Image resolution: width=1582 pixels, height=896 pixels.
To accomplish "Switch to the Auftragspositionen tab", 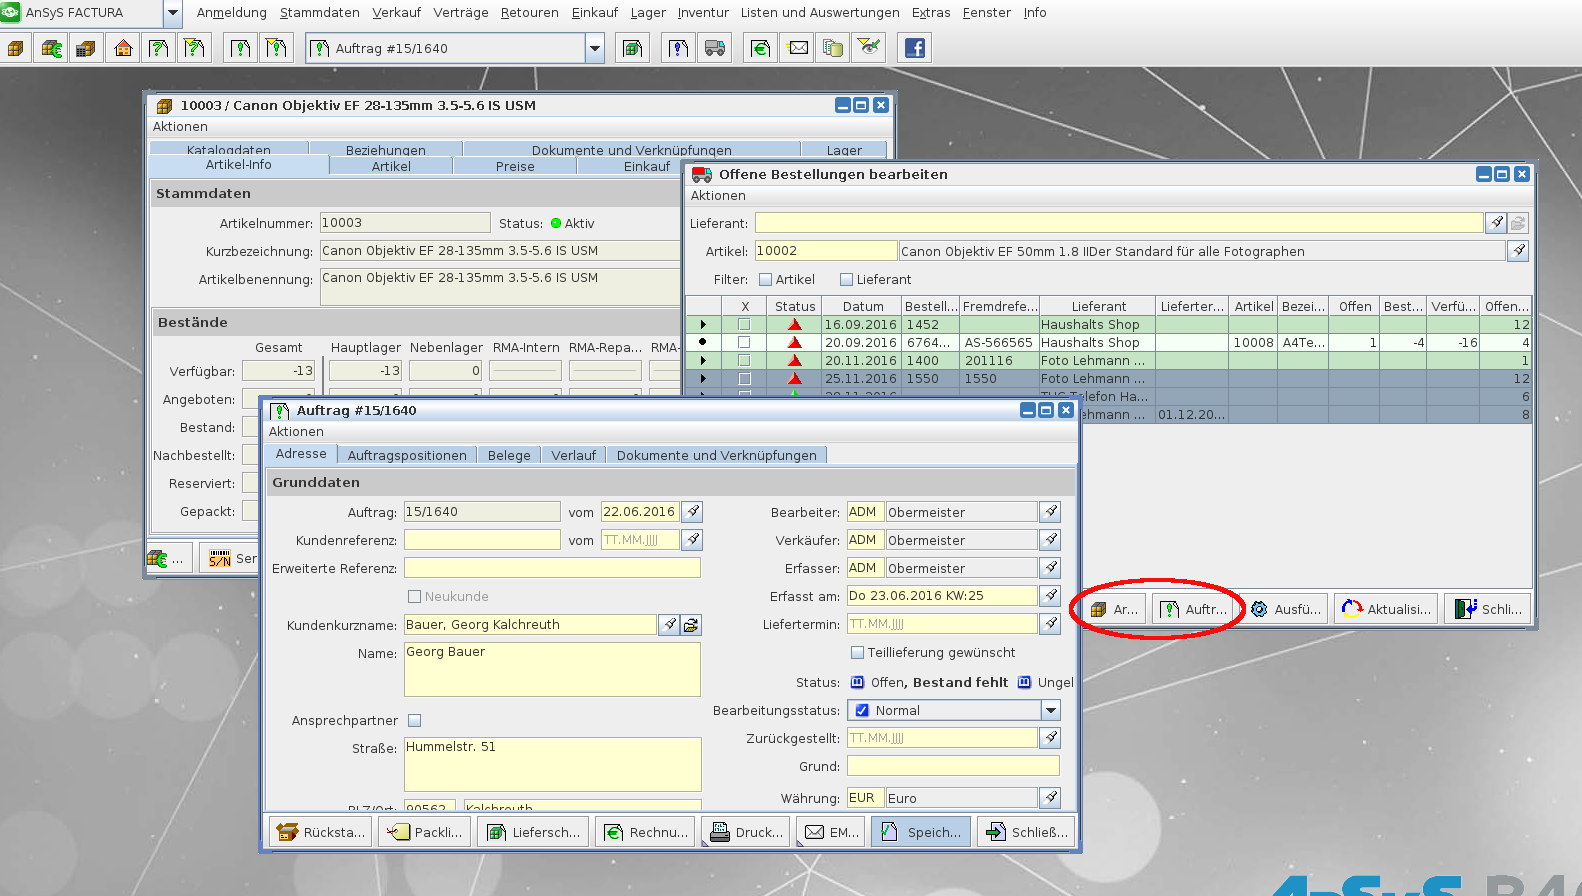I will pos(407,455).
